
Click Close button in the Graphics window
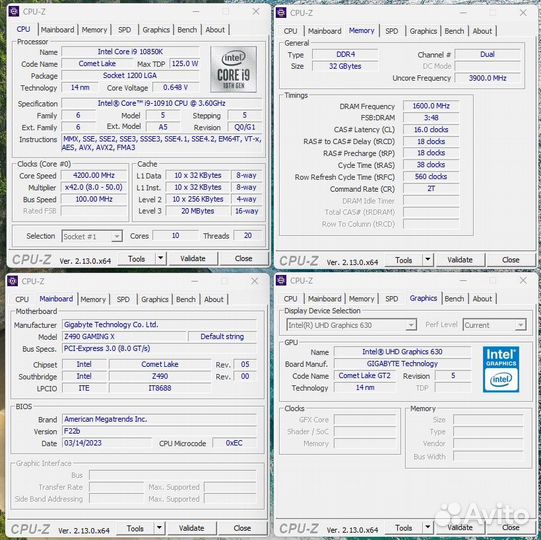coord(511,528)
